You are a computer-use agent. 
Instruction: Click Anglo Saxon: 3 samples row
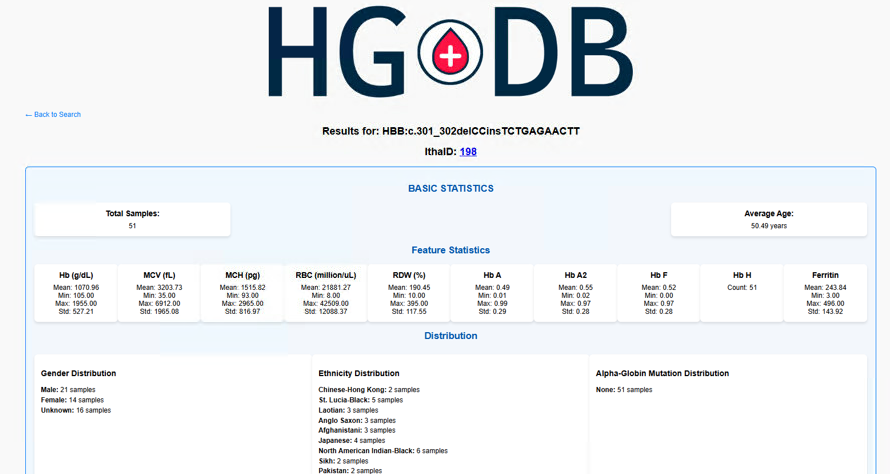click(x=357, y=421)
